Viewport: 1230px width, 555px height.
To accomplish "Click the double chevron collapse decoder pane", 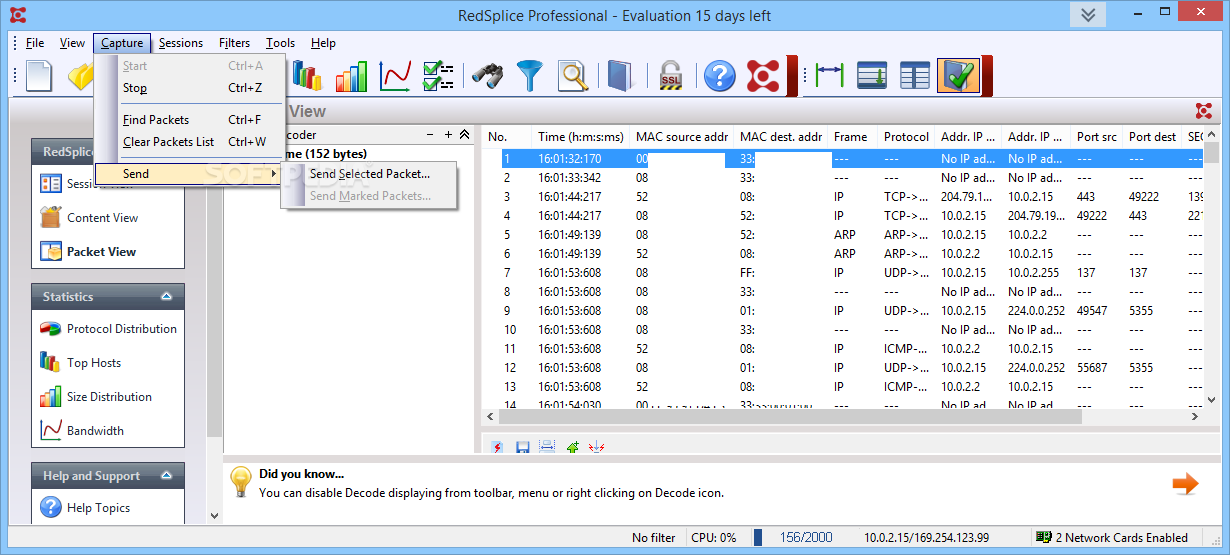I will (464, 135).
